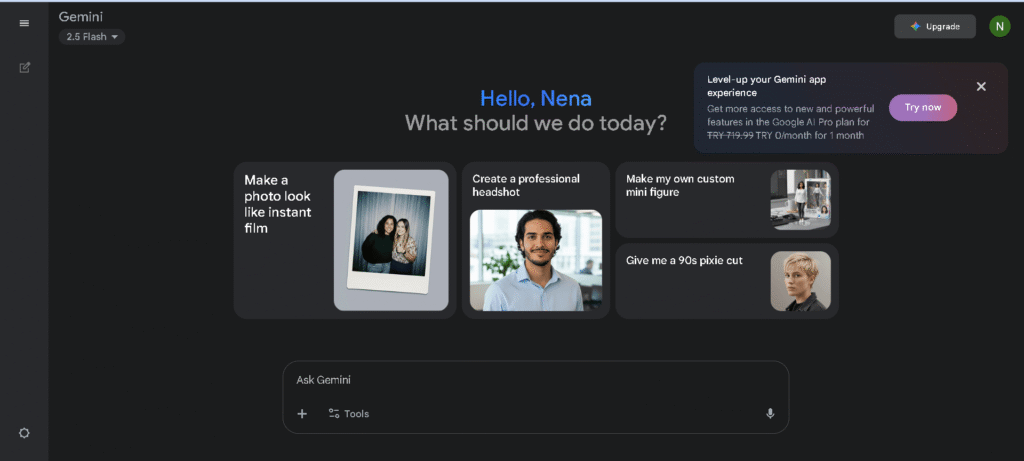
Task: Expand the 2.5 Flash model dropdown
Action: point(92,37)
